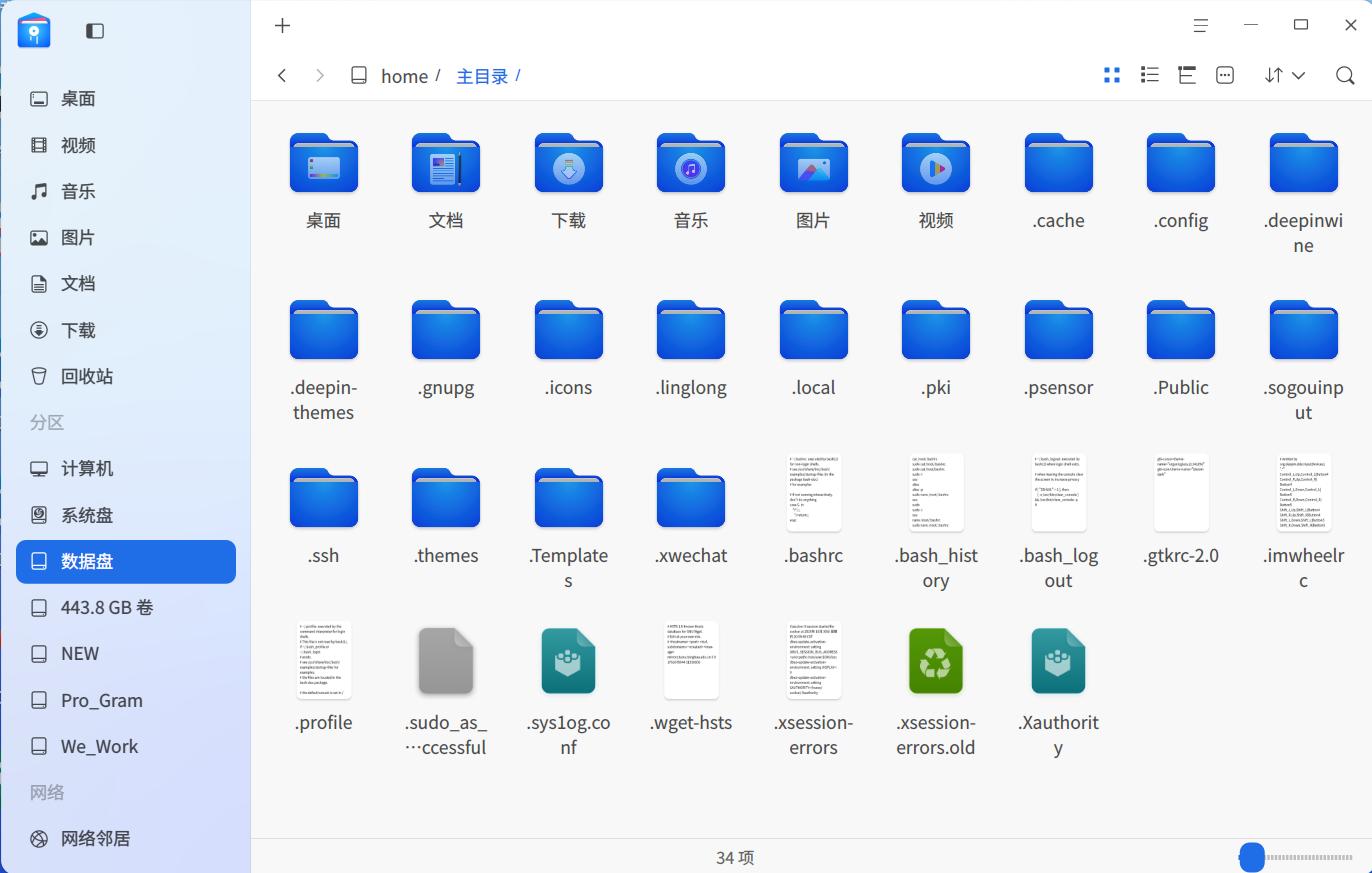Viewport: 1372px width, 873px height.
Task: Open the sort order dropdown
Action: tap(1284, 75)
